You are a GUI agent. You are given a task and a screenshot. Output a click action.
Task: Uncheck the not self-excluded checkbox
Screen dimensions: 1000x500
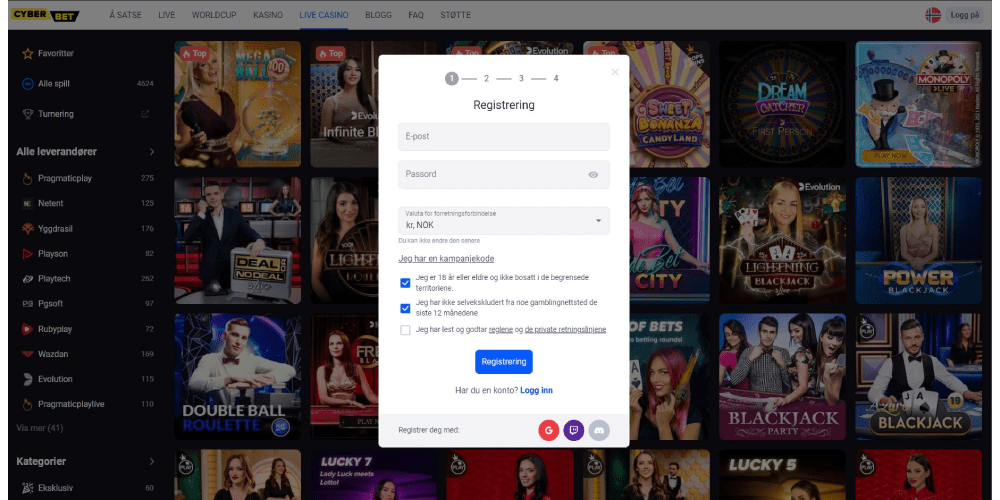(405, 308)
